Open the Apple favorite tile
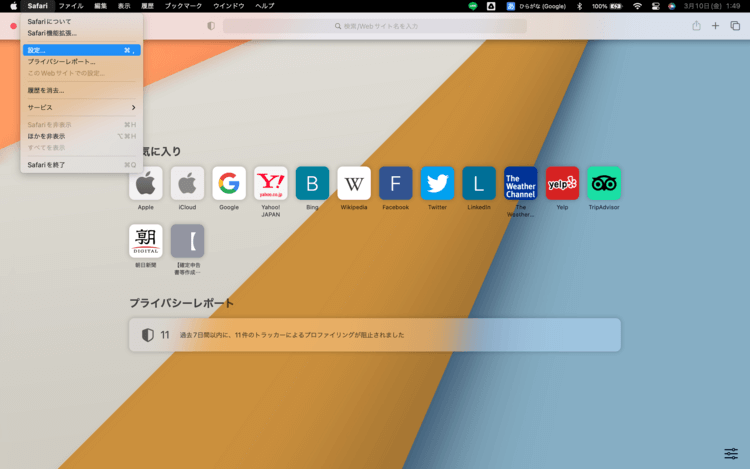 145,183
